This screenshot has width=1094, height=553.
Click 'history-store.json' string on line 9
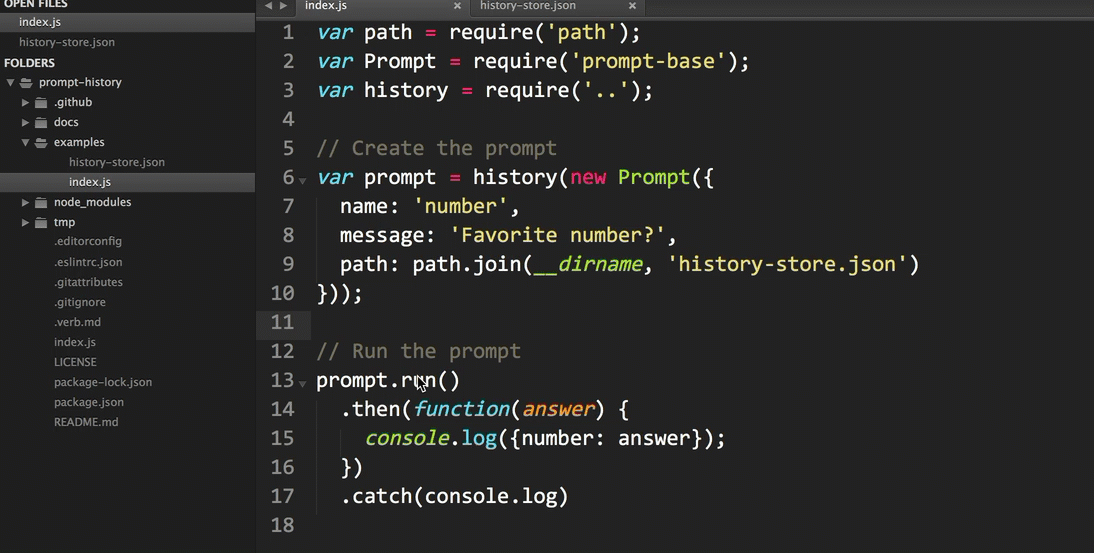[787, 264]
